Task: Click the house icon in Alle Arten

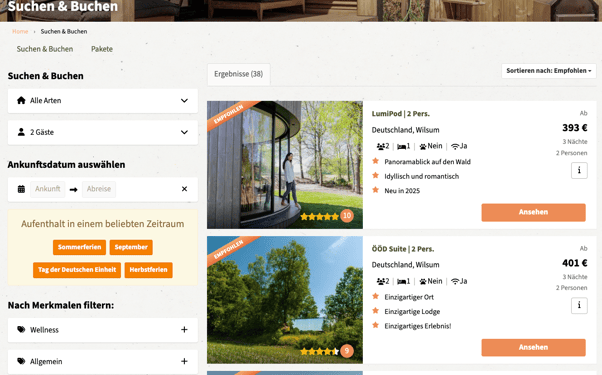Action: [x=21, y=101]
